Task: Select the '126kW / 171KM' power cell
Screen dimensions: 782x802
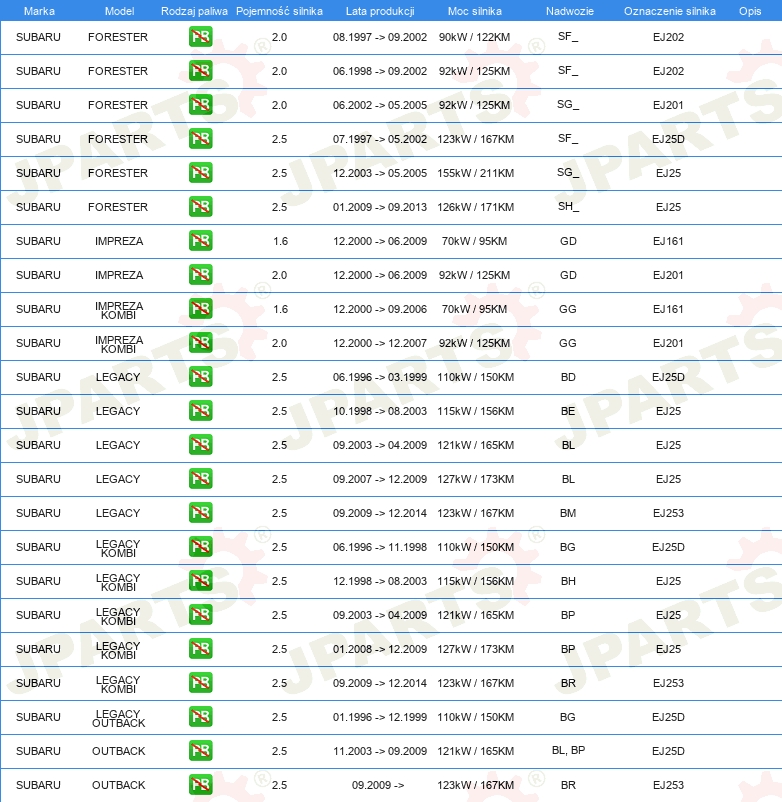Action: (475, 207)
